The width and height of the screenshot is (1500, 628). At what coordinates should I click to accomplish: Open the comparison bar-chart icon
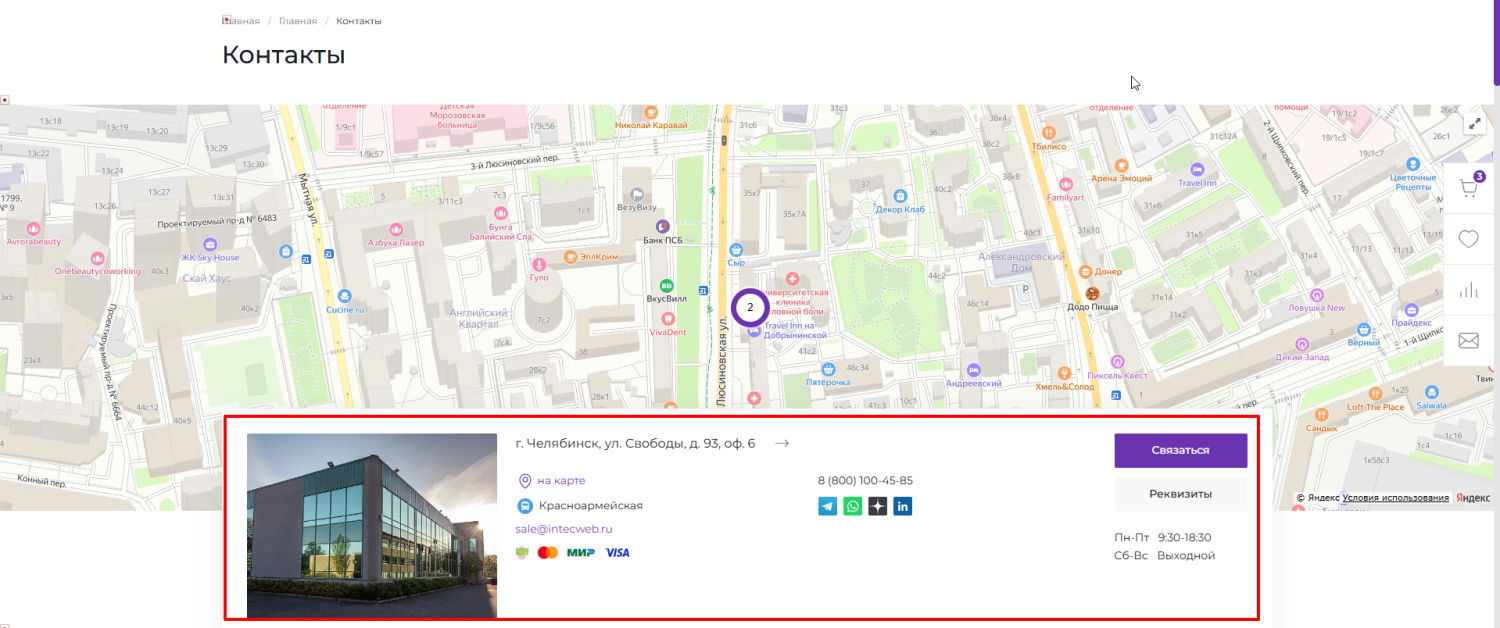(x=1468, y=290)
